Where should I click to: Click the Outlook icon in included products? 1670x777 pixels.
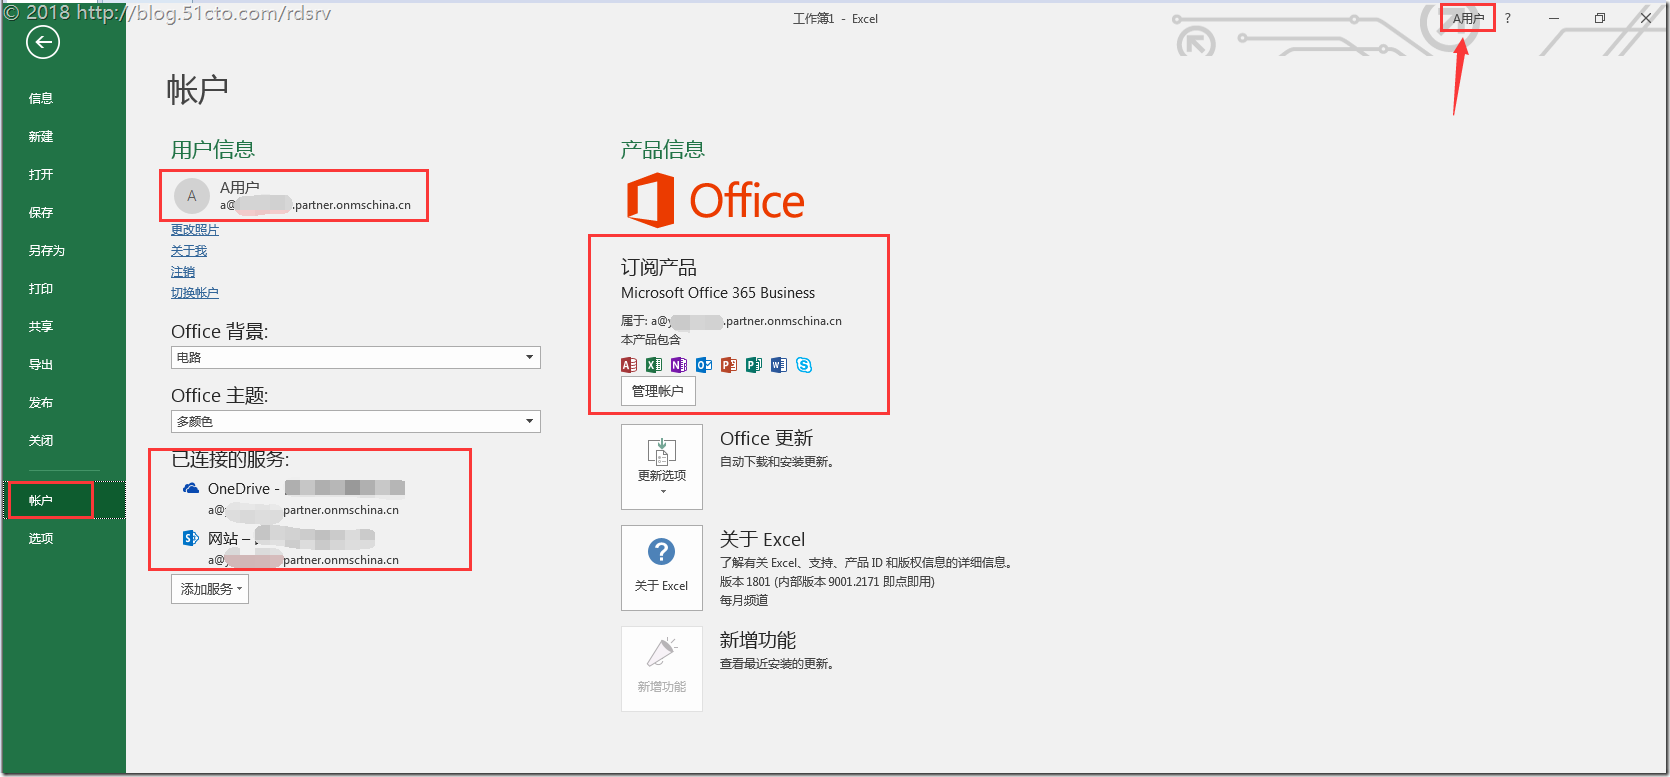pos(704,365)
